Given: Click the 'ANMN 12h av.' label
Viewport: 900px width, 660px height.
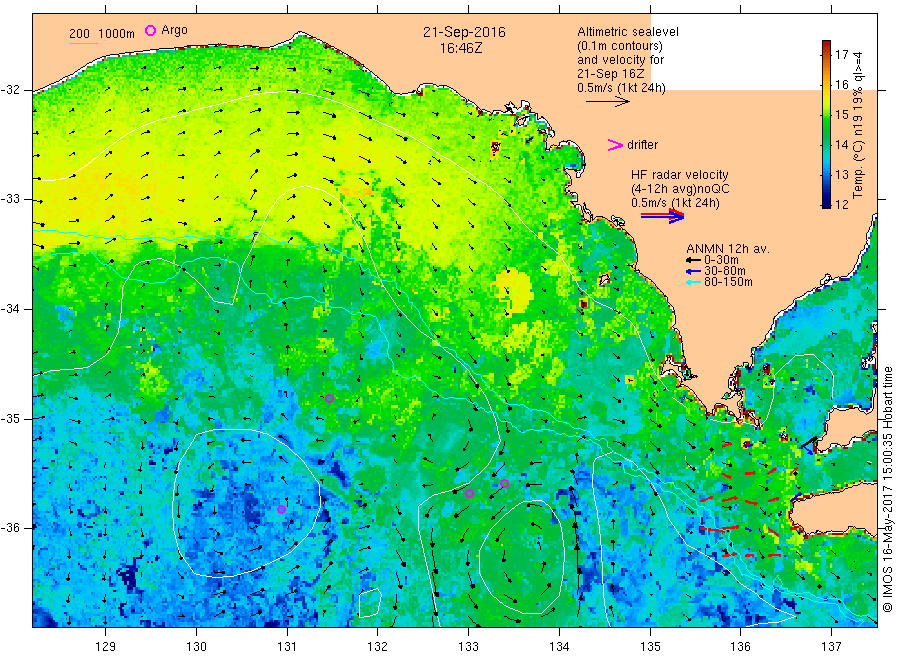Looking at the screenshot, I should click(x=728, y=249).
